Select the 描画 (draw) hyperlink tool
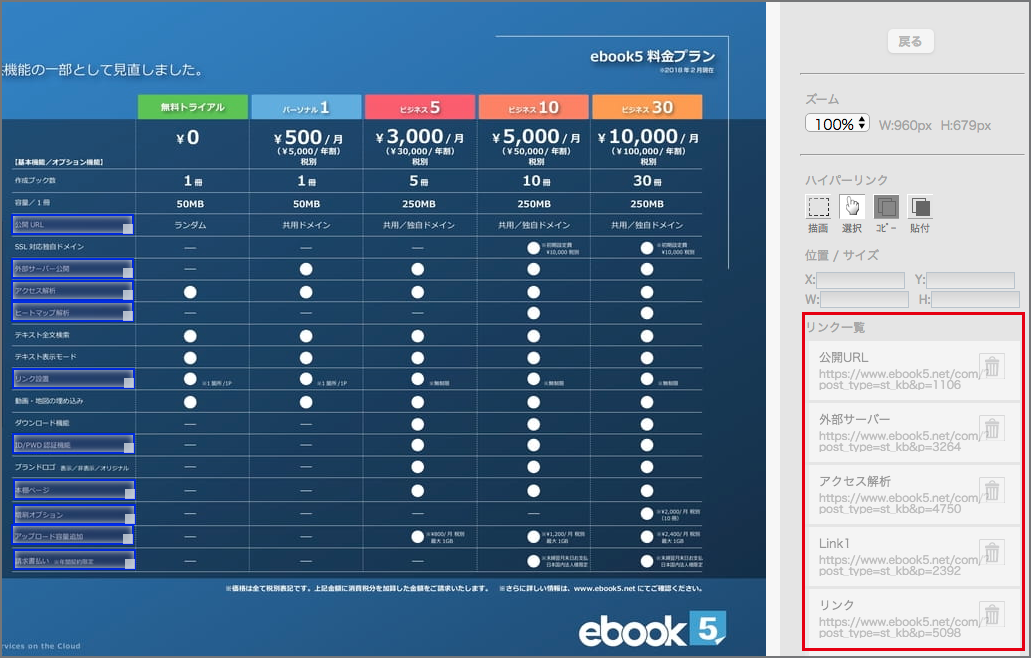The width and height of the screenshot is (1031, 658). click(x=818, y=207)
